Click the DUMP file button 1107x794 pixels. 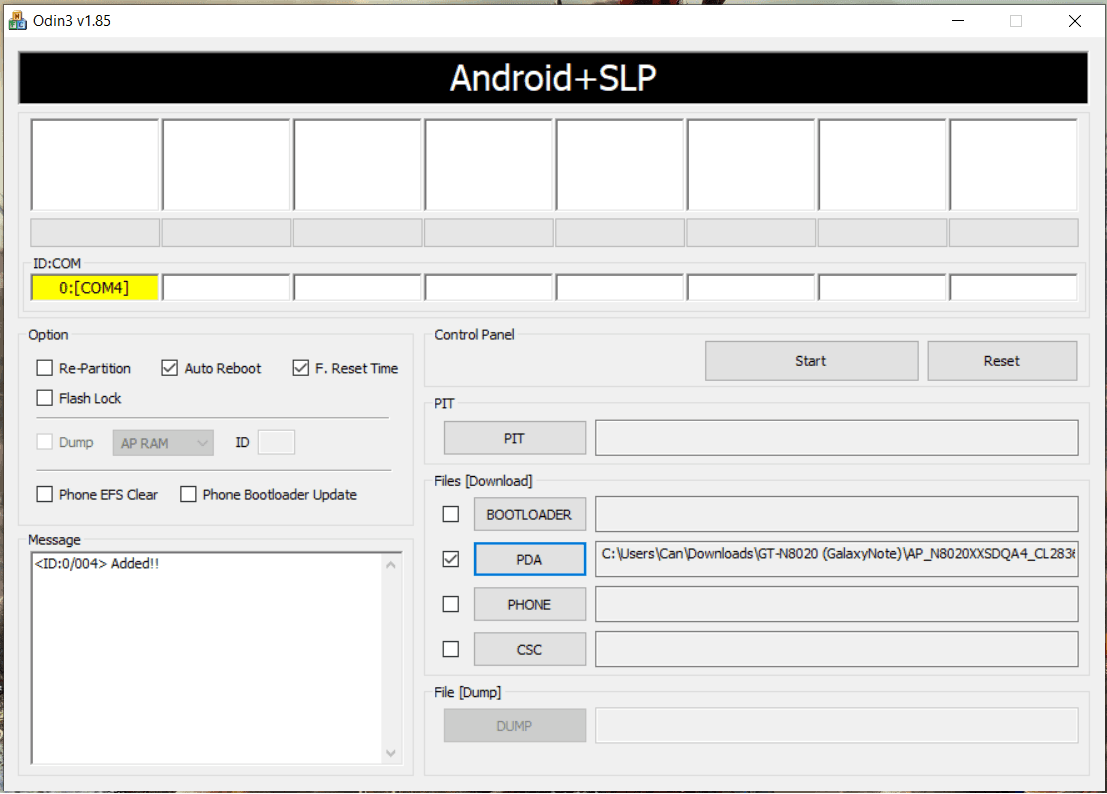pos(515,726)
